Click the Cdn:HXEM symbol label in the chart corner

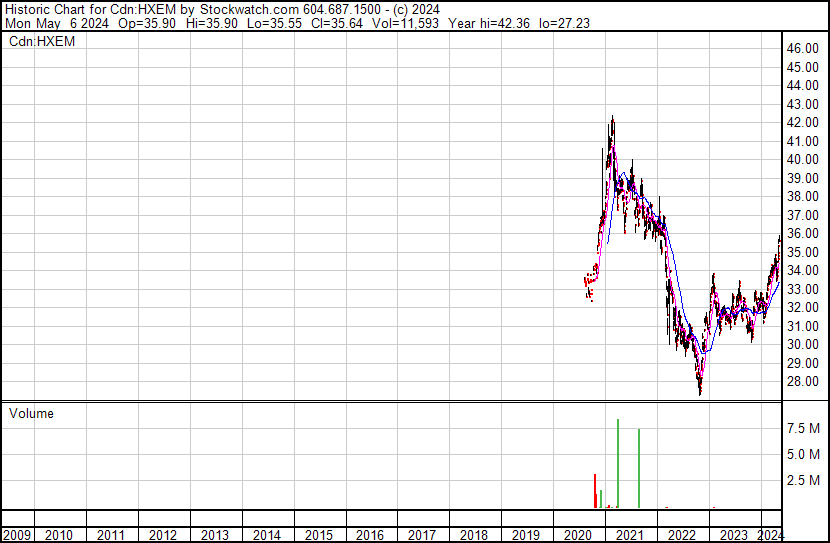42,42
